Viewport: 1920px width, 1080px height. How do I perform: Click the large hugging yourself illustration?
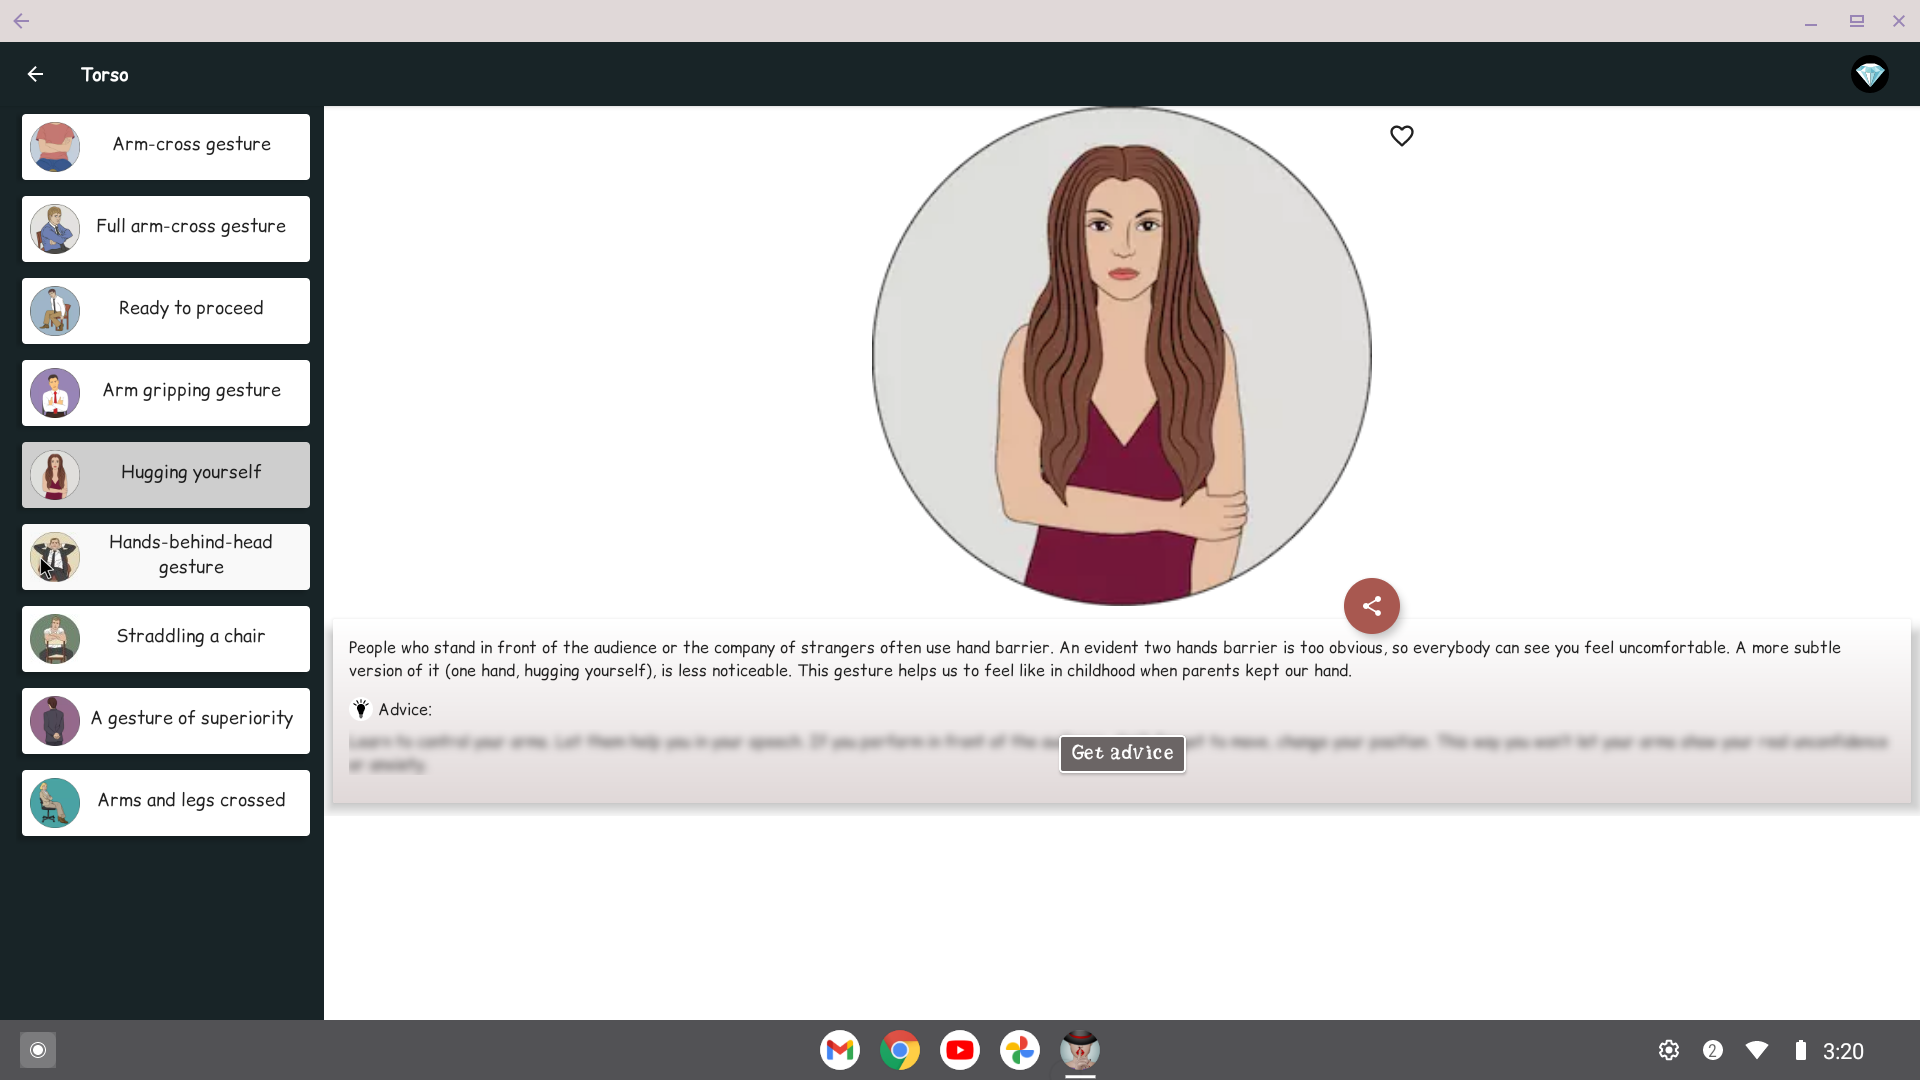1121,356
